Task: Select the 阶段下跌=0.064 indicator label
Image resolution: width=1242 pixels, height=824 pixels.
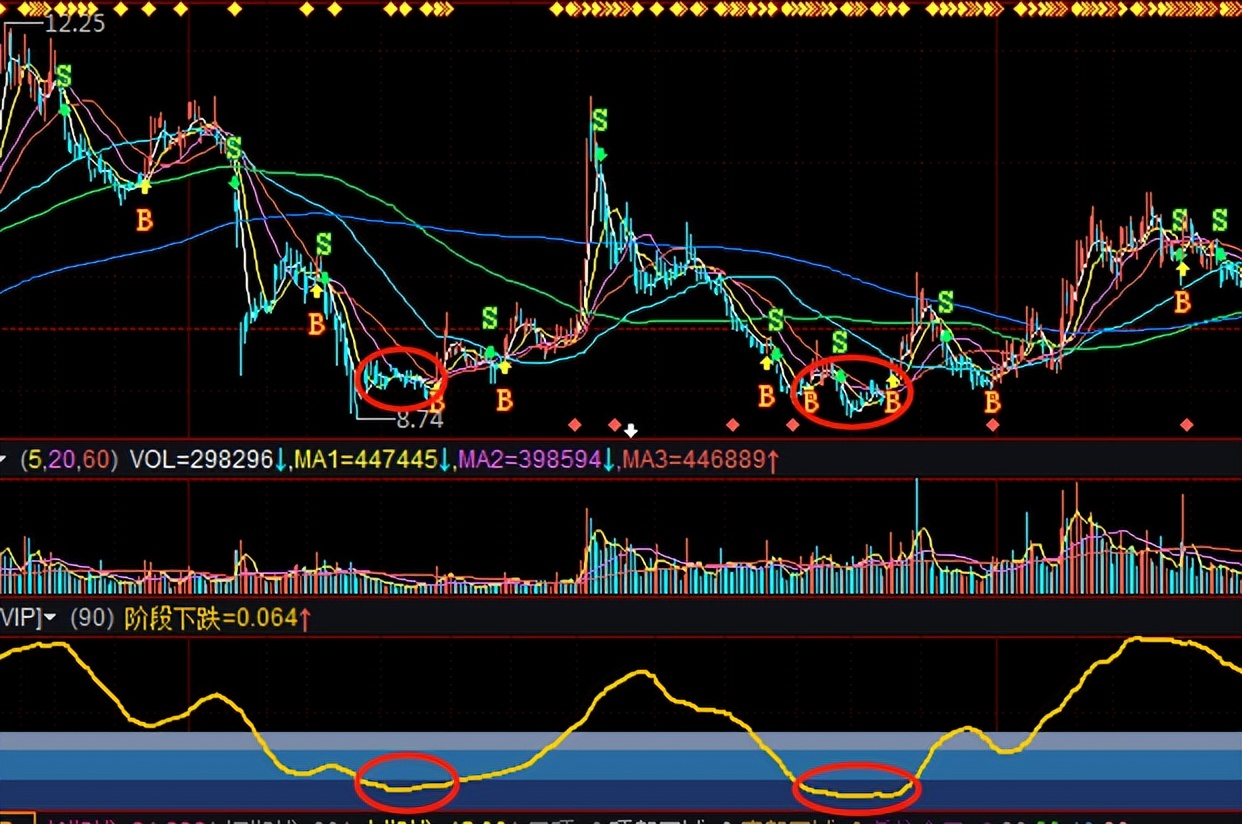Action: (211, 619)
